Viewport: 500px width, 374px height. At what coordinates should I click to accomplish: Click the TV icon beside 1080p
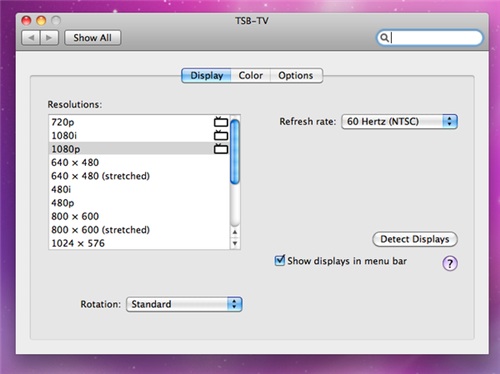click(x=221, y=148)
